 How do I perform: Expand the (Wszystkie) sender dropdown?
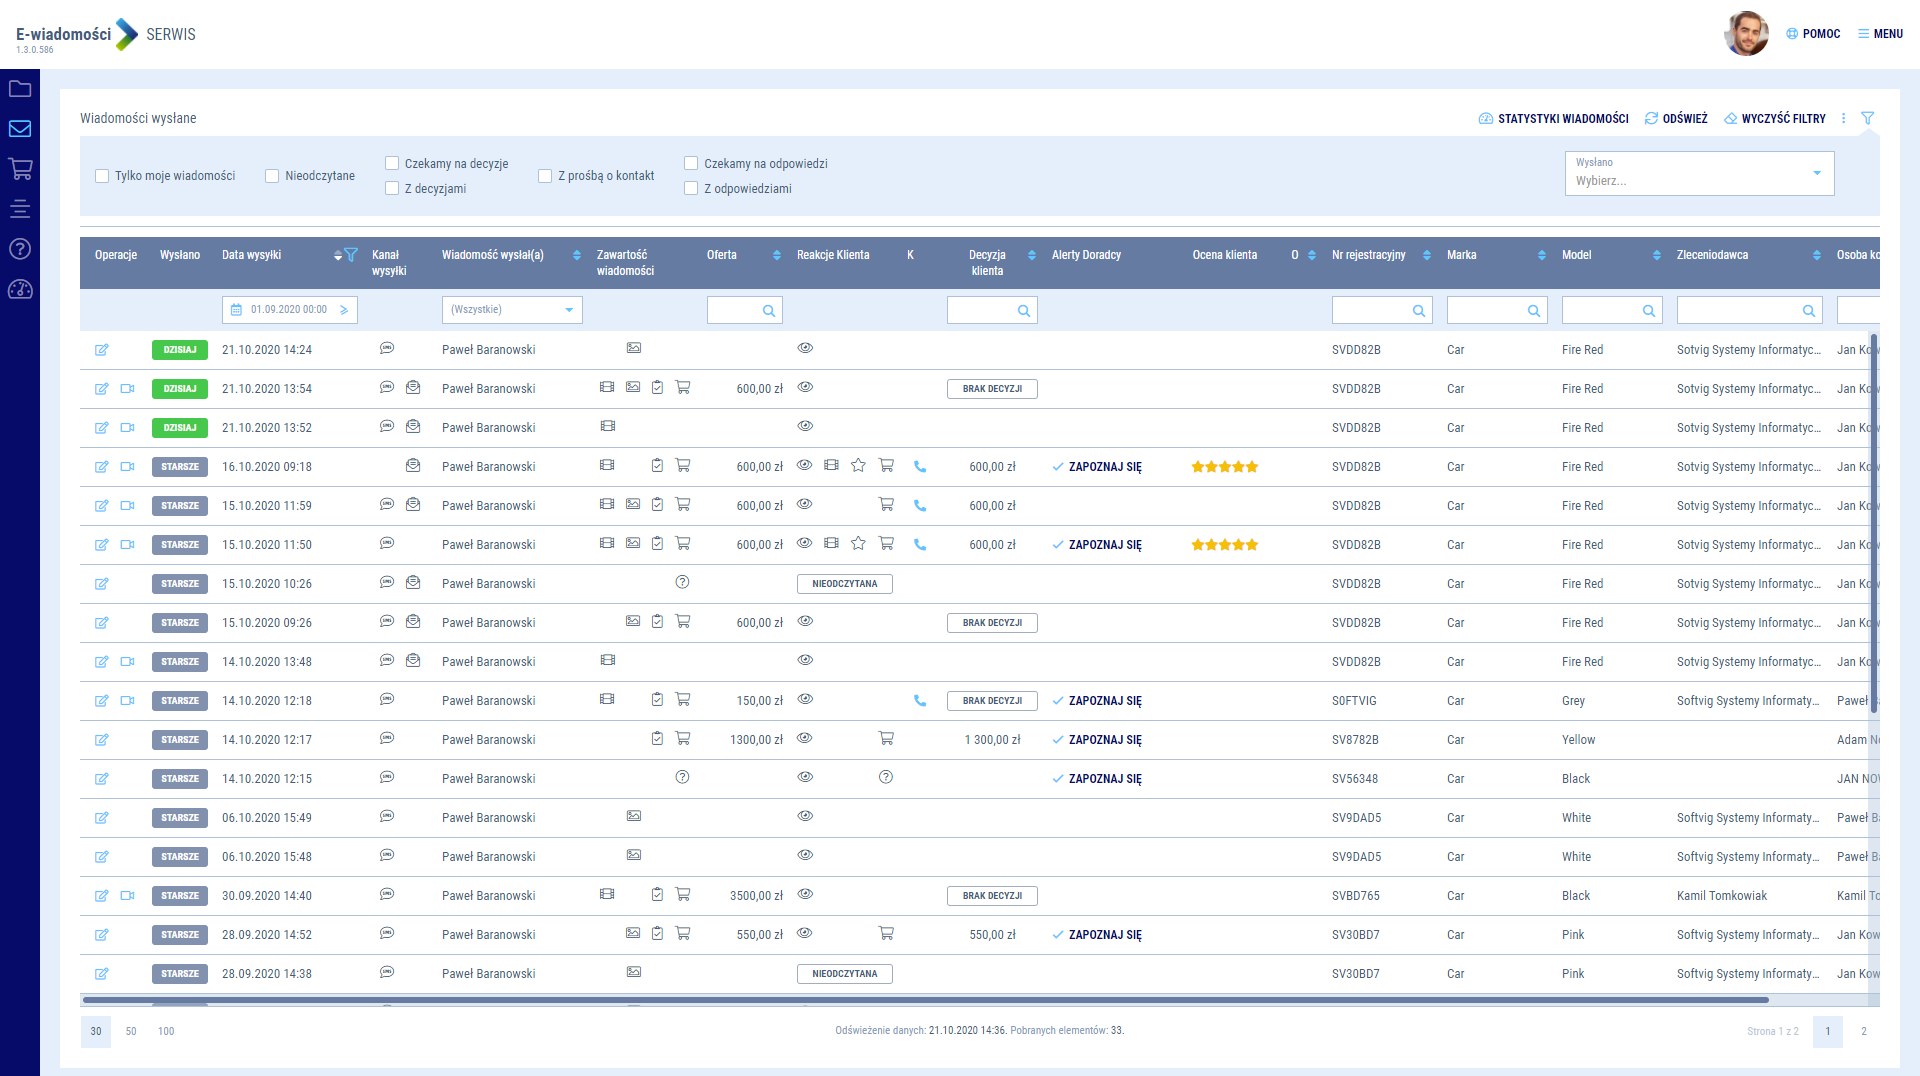coord(512,310)
